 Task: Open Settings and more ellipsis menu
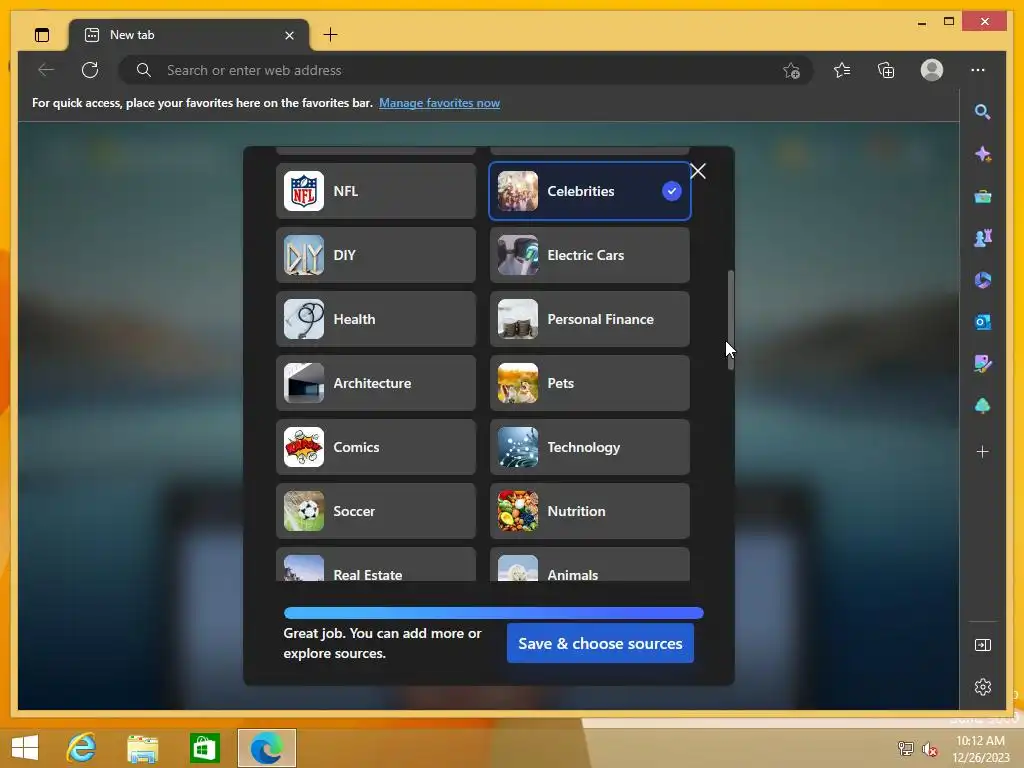coord(978,70)
